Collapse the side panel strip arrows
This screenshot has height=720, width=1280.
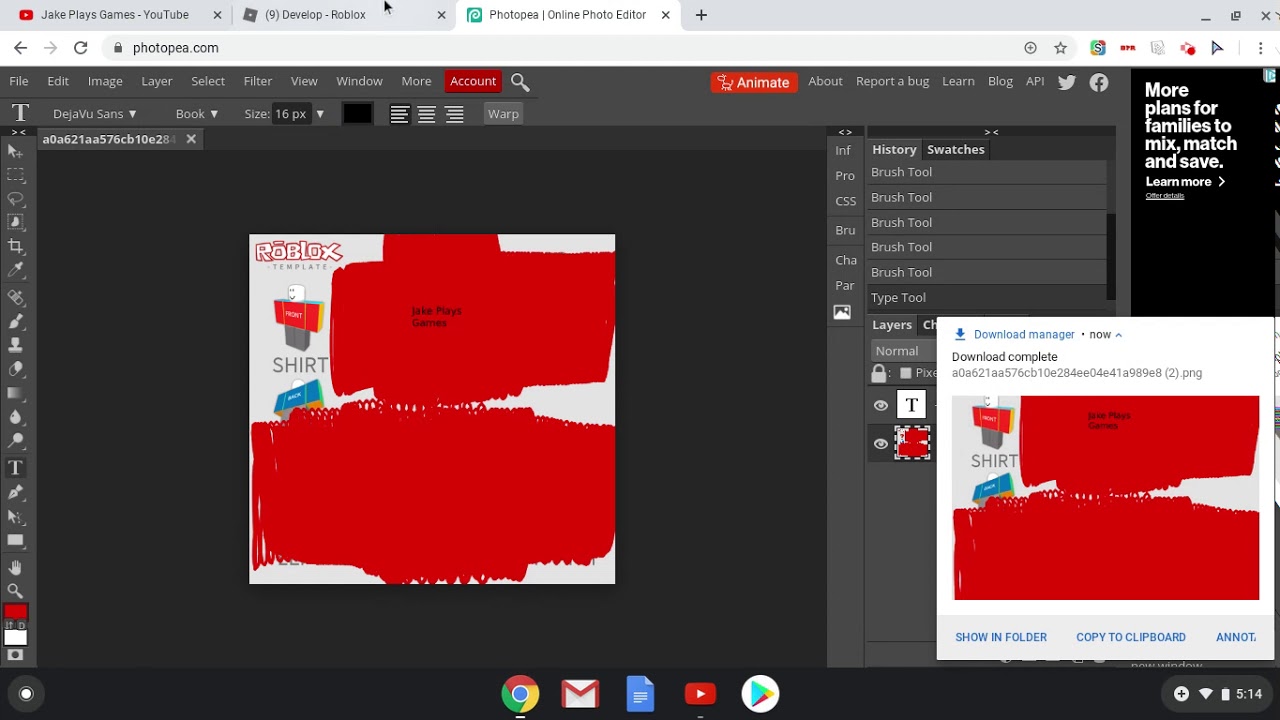[845, 132]
